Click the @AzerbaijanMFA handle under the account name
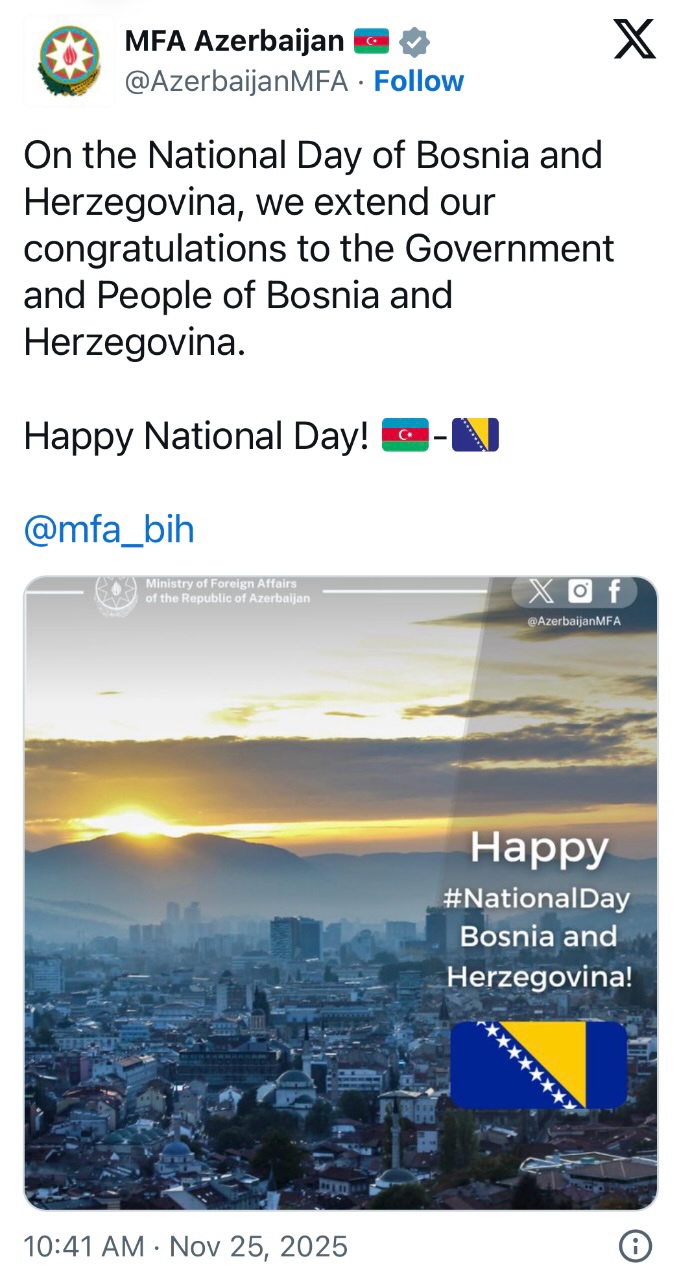This screenshot has height=1271, width=686. (x=236, y=81)
